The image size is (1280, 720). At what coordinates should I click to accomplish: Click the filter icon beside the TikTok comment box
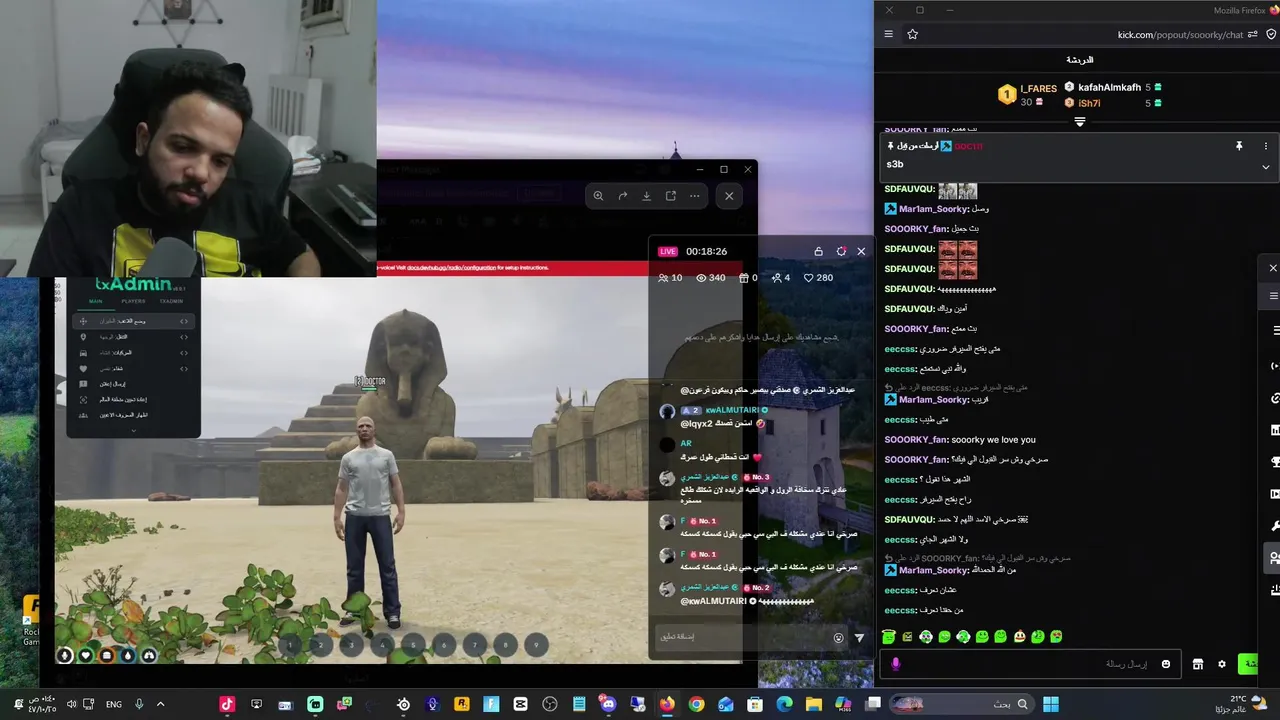859,637
